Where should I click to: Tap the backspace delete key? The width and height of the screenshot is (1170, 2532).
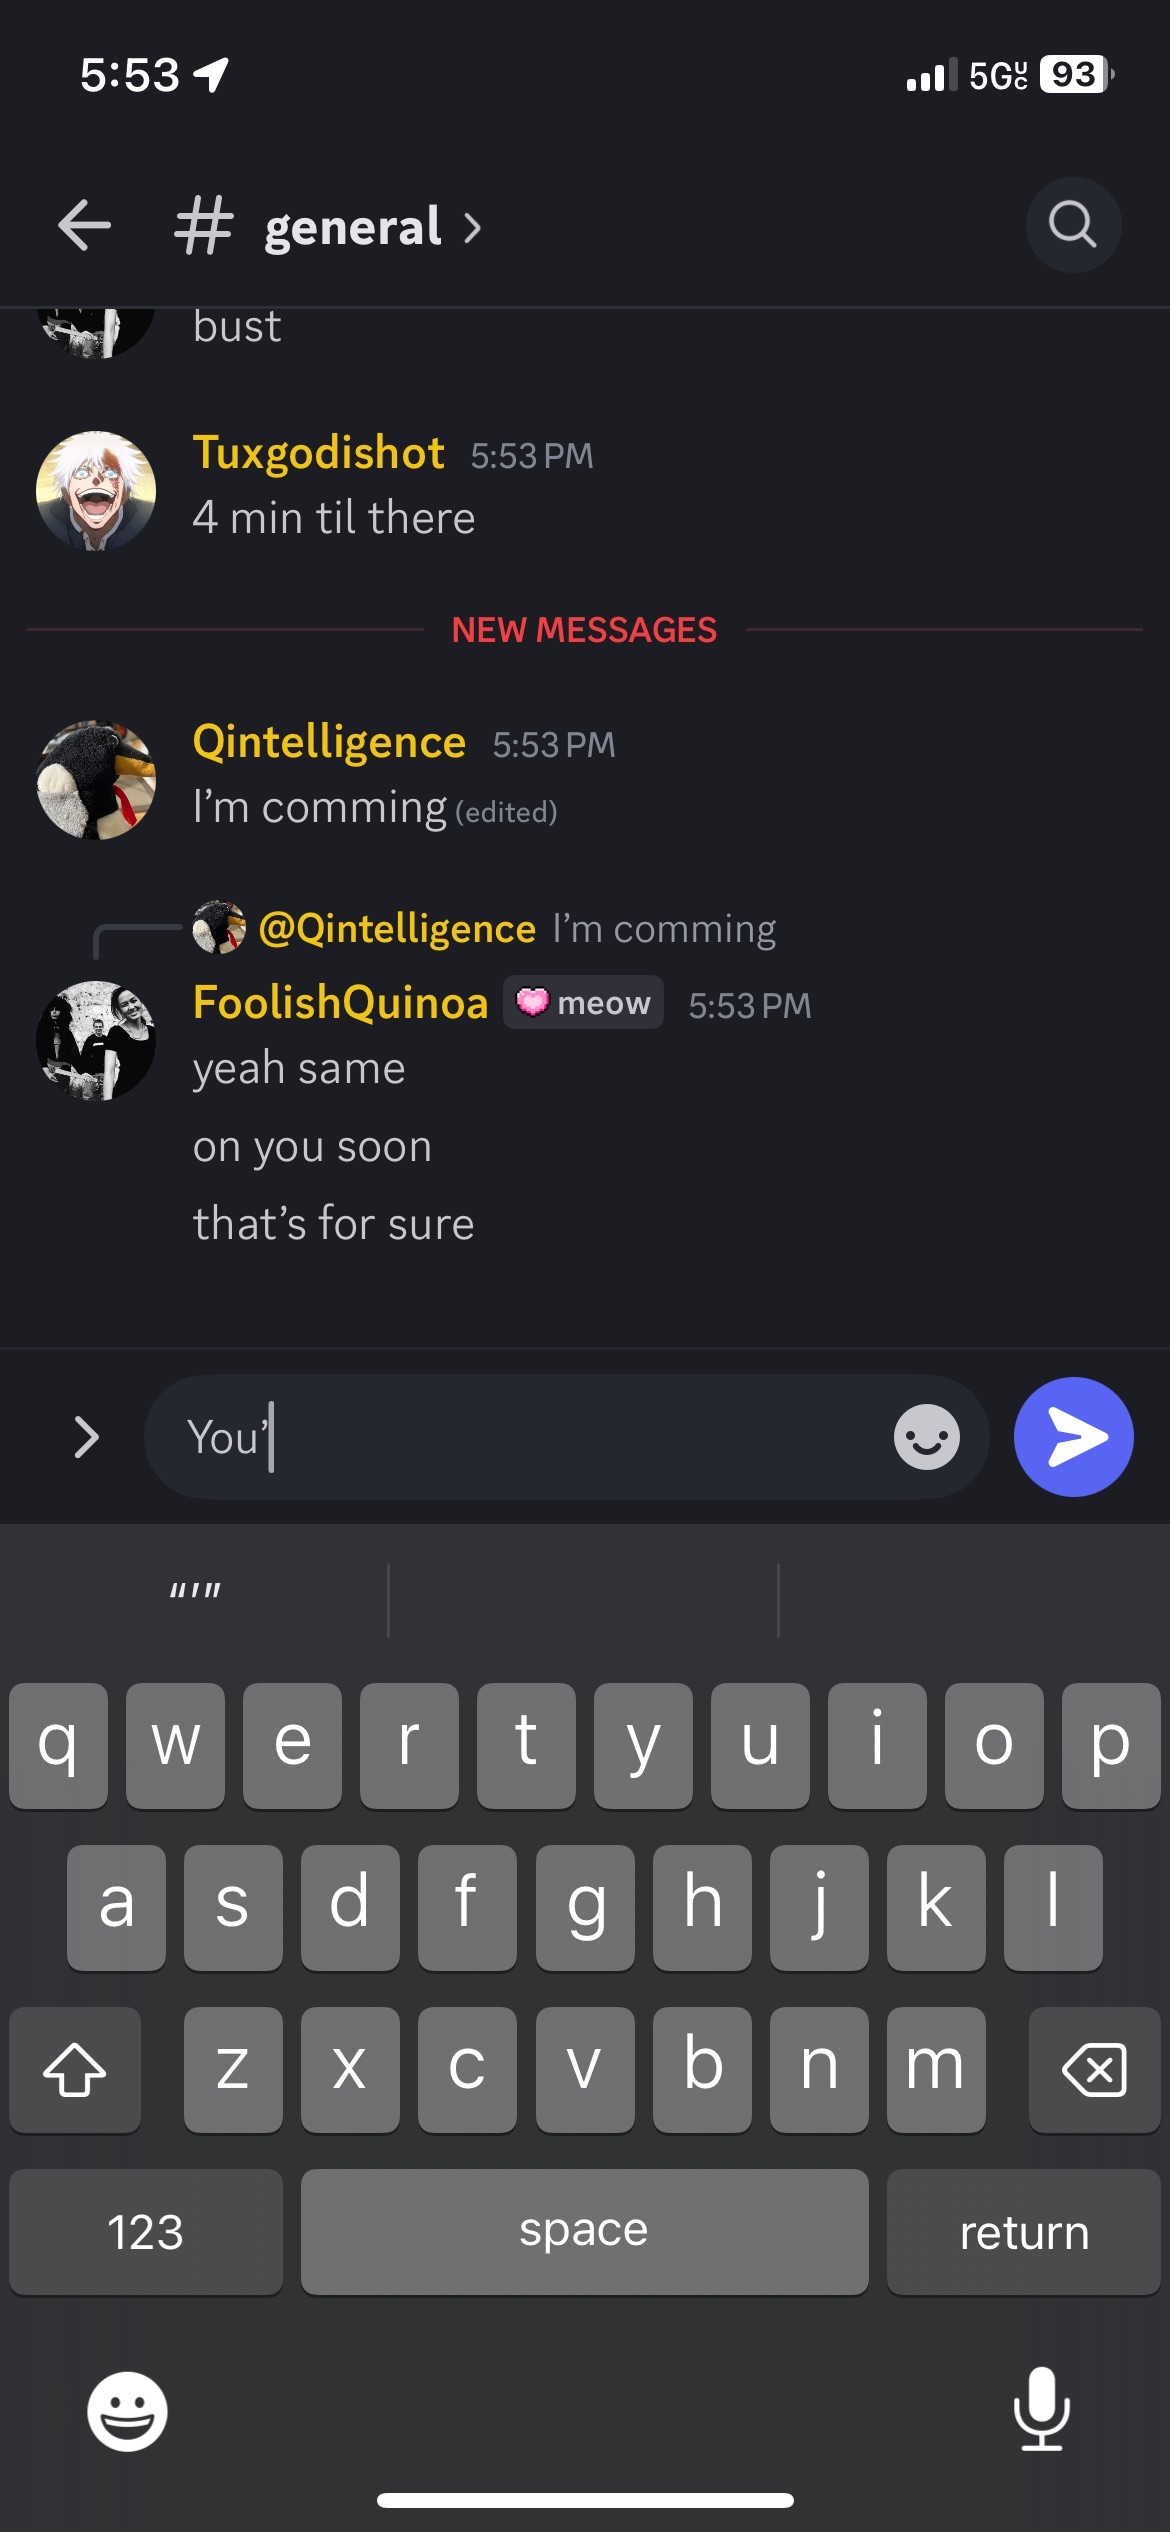coord(1094,2069)
